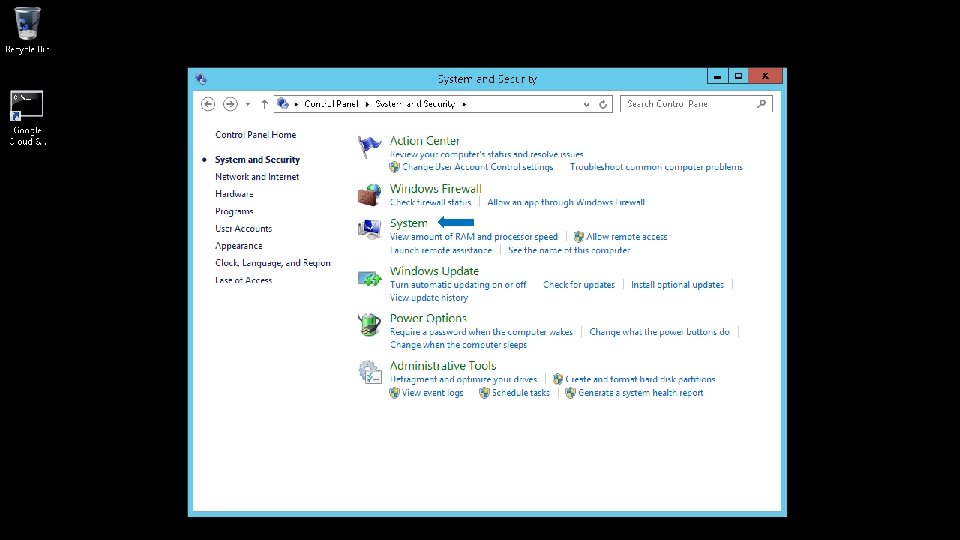
Task: Open Troubleshoot common computer problems
Action: pos(656,167)
